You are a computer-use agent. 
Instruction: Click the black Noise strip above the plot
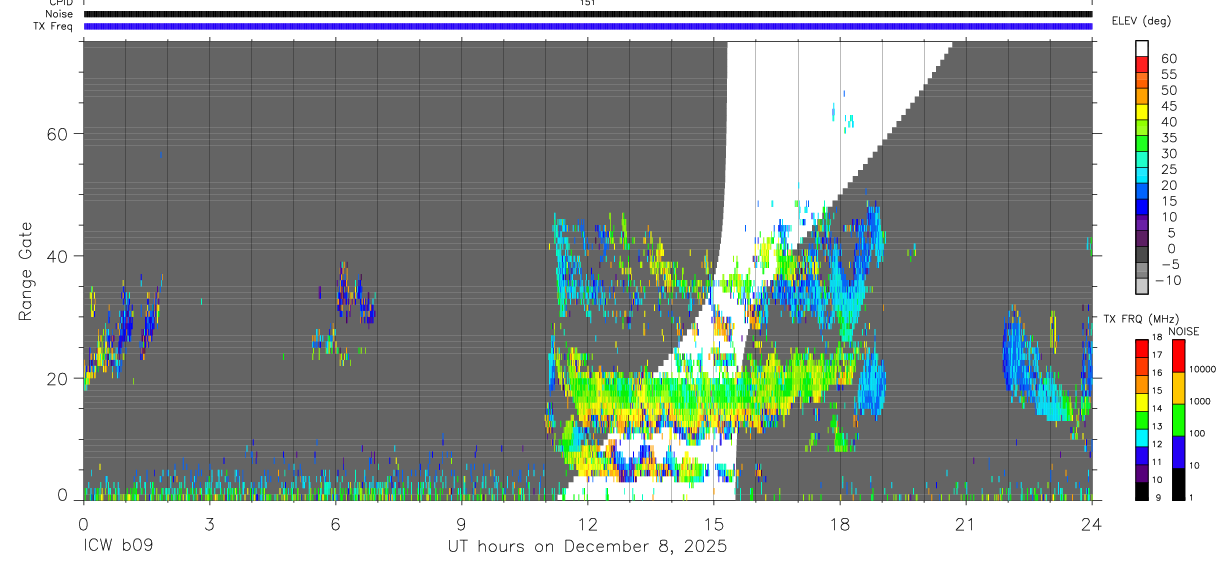[x=587, y=14]
